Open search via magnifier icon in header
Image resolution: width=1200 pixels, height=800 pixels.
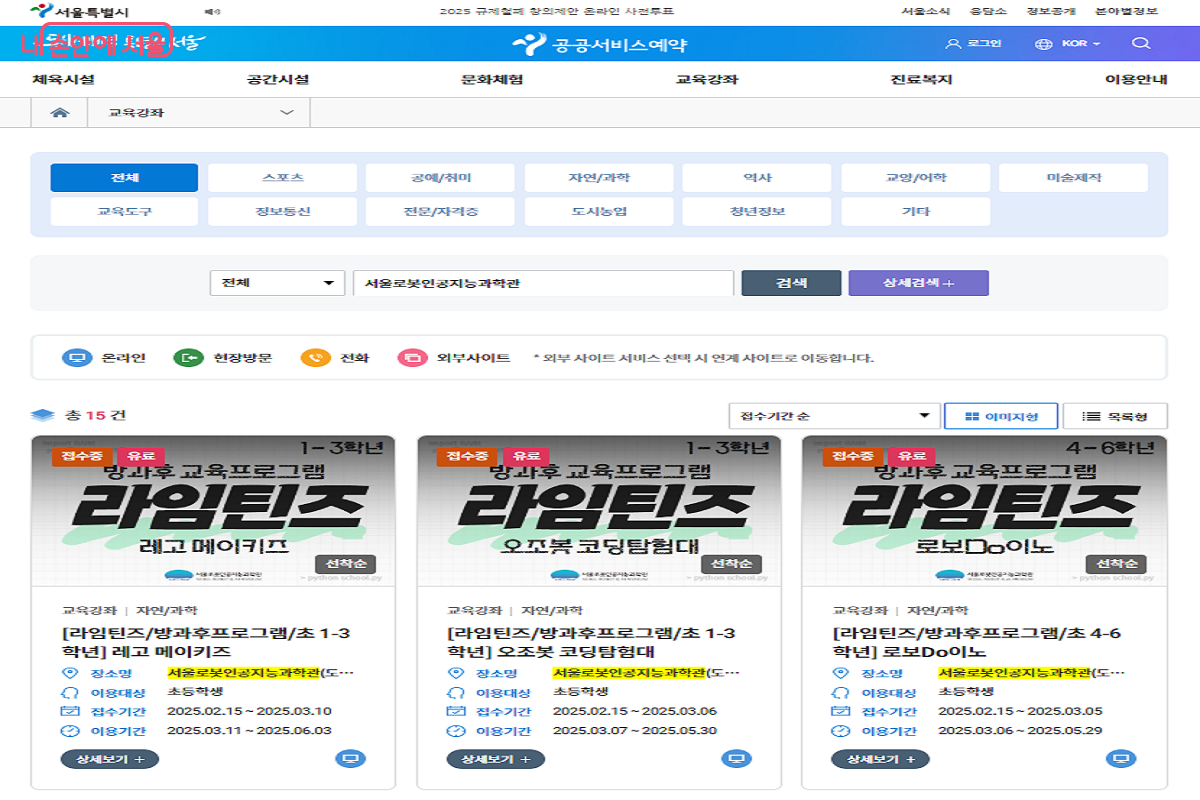[1141, 44]
